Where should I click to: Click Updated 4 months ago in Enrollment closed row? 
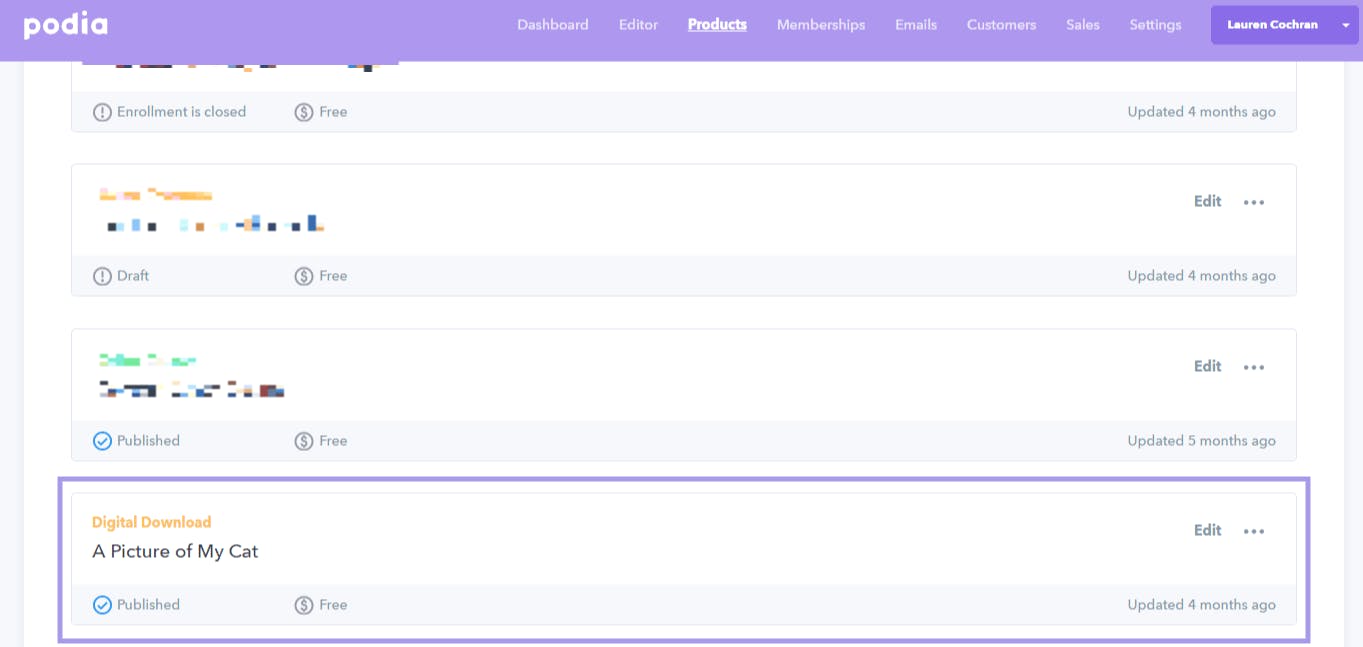(1202, 112)
